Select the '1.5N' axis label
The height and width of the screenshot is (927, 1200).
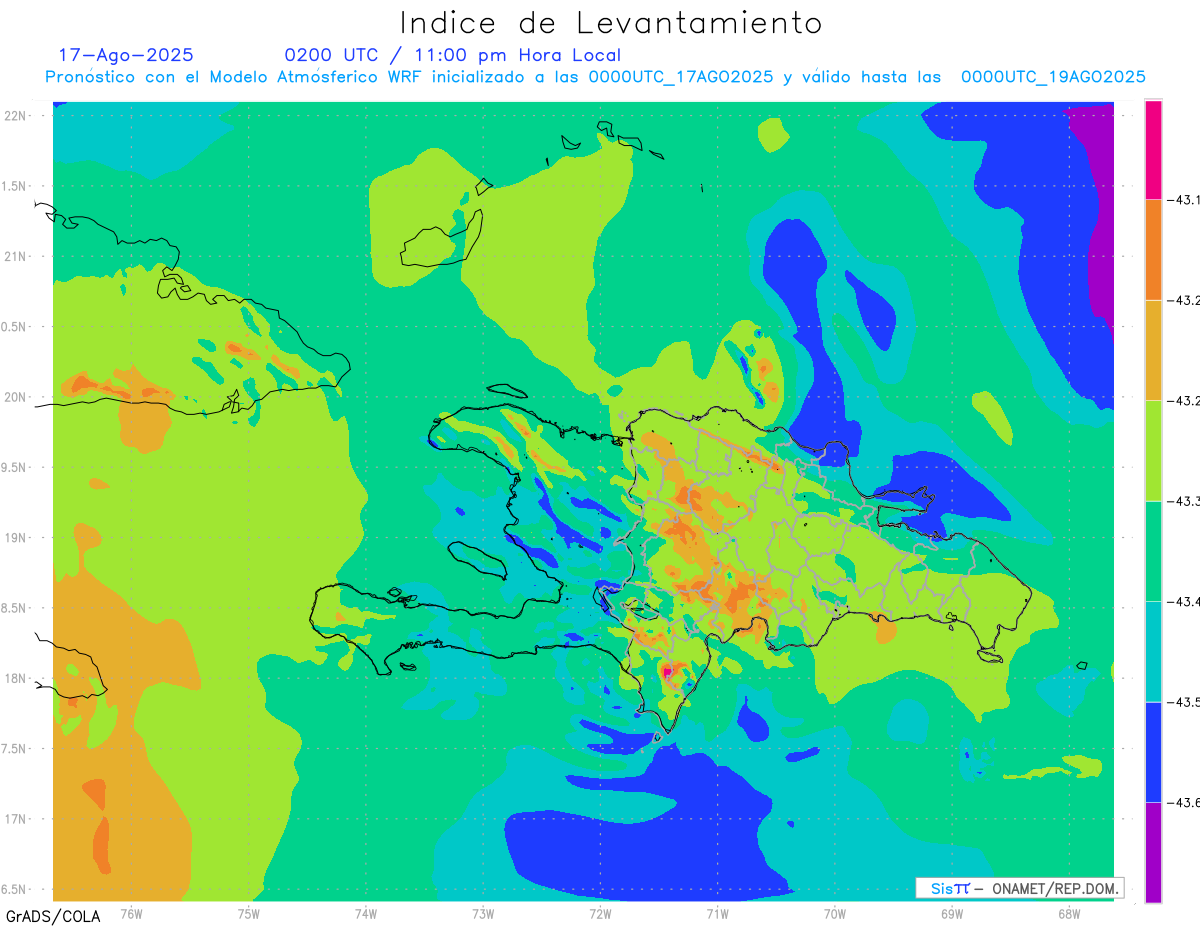click(x=13, y=186)
